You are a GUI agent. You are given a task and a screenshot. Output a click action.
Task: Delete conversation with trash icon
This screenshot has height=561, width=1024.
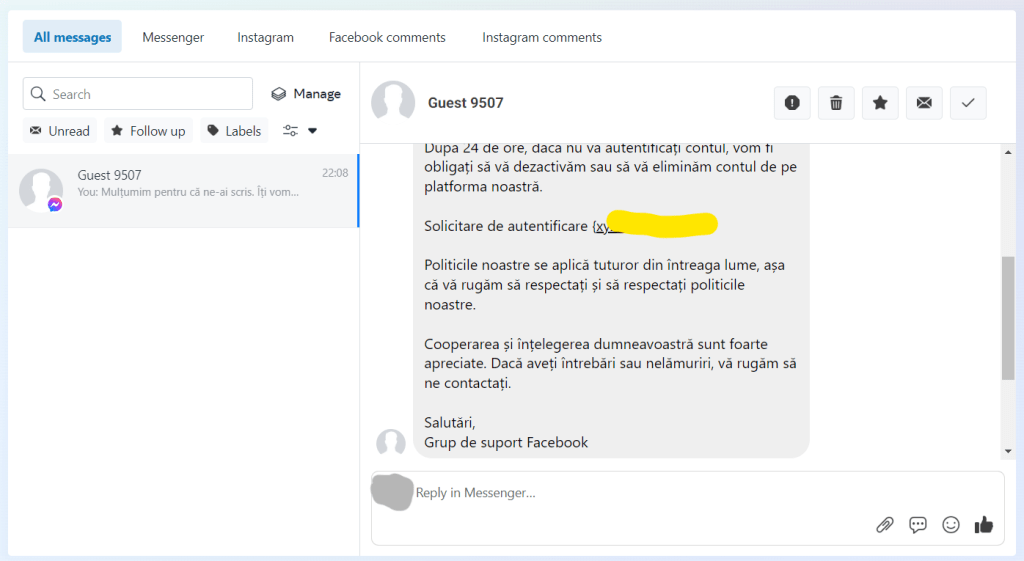(x=836, y=103)
